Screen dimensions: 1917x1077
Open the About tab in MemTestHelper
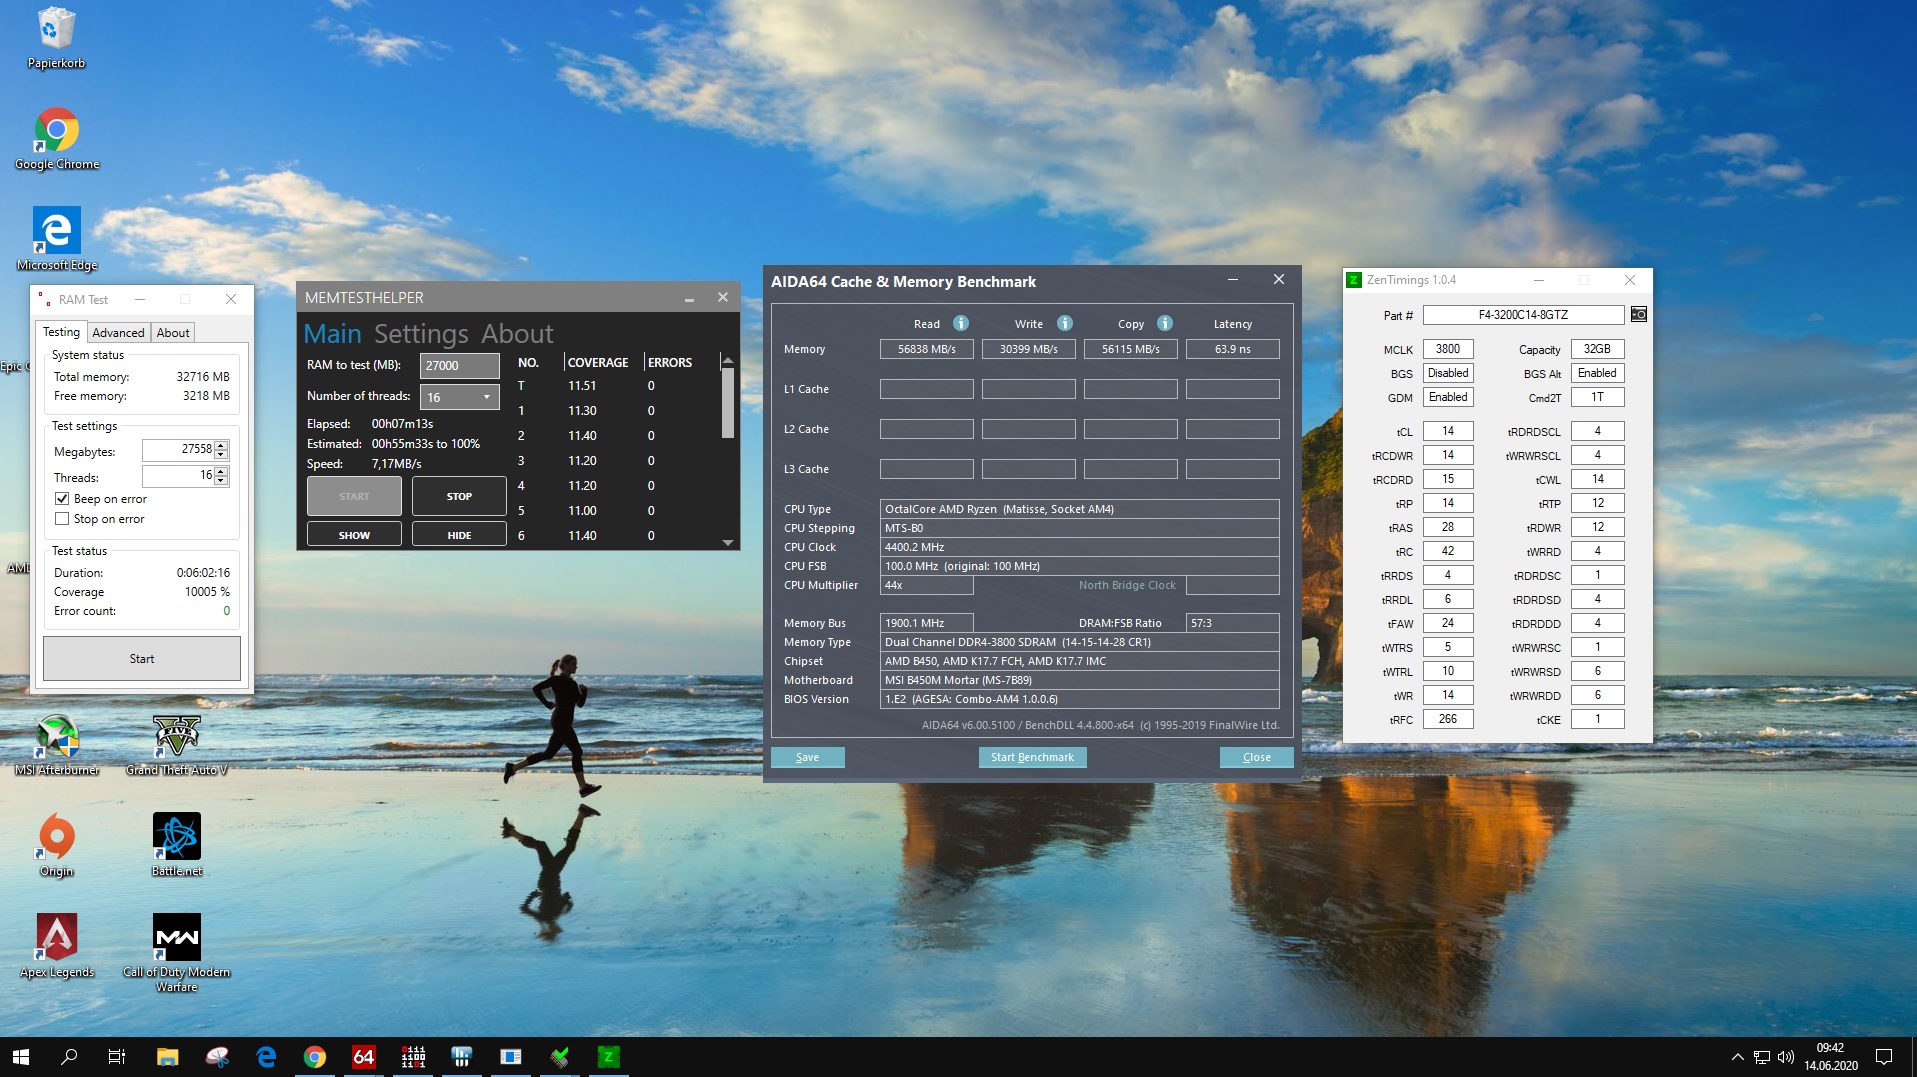click(x=517, y=334)
